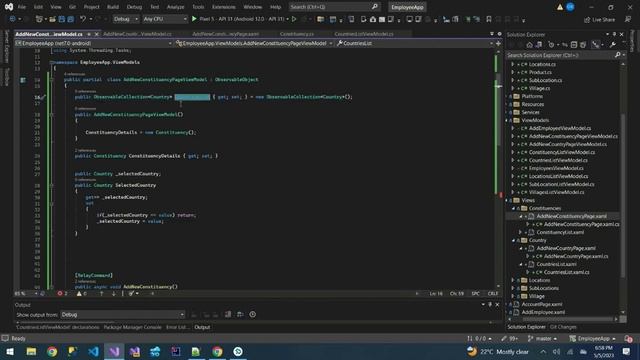Click the pending changes pencil 99+ indicator

click(509, 338)
